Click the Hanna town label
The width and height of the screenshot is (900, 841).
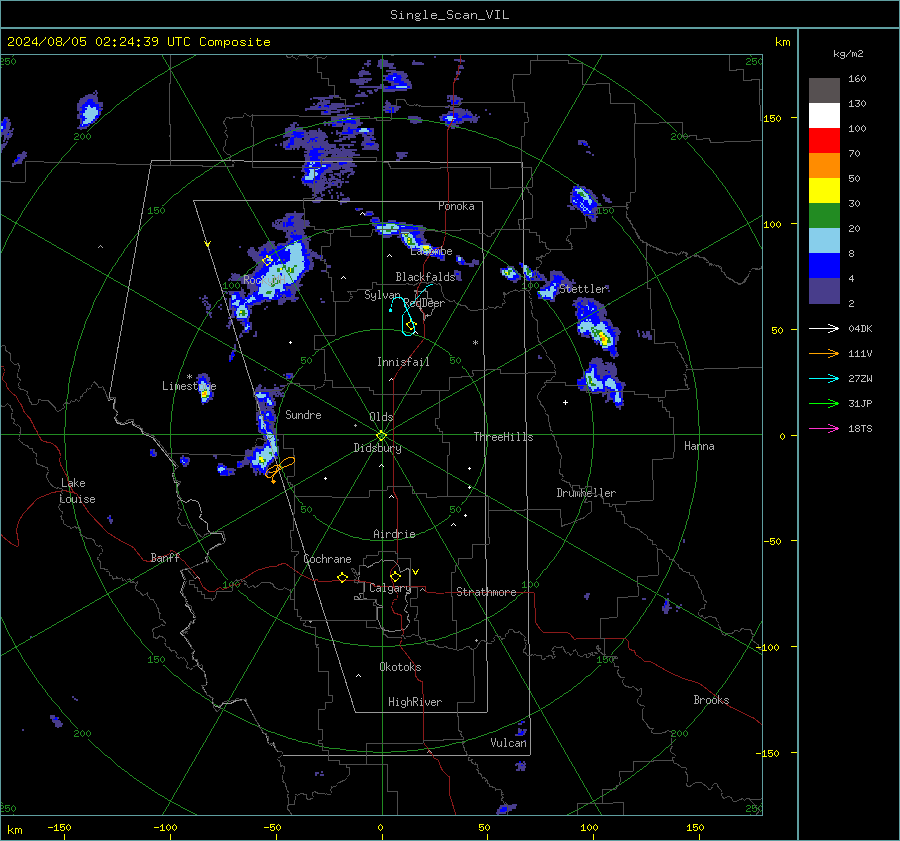pos(699,446)
